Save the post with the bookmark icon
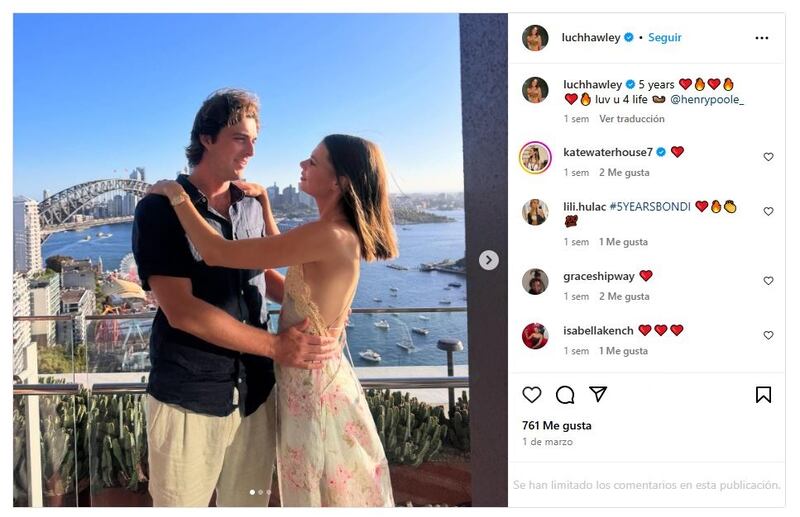Image resolution: width=800 pixels, height=517 pixels. tap(763, 395)
